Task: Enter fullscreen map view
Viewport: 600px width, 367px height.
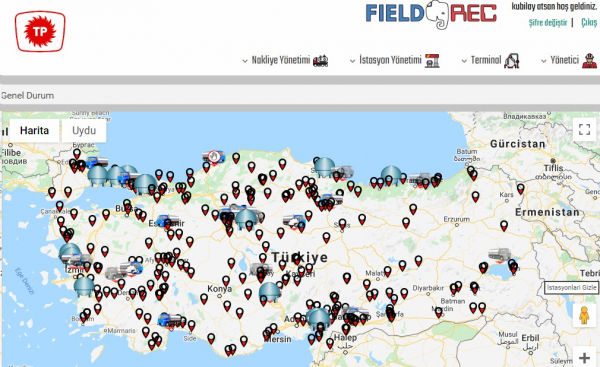Action: tap(584, 129)
